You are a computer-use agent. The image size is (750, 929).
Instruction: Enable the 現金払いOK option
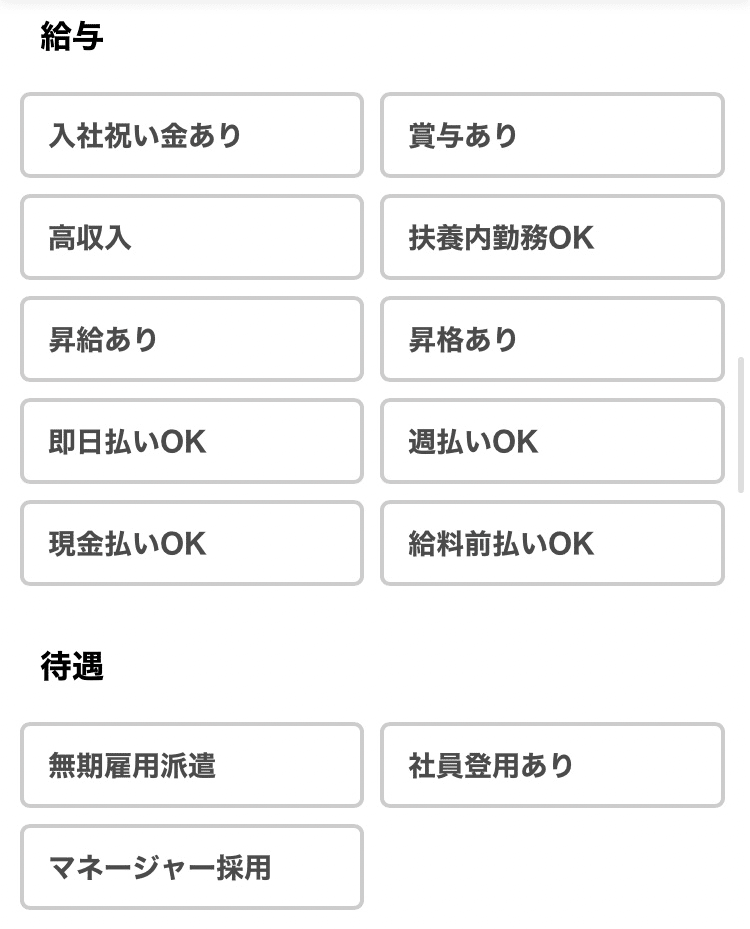(x=191, y=543)
